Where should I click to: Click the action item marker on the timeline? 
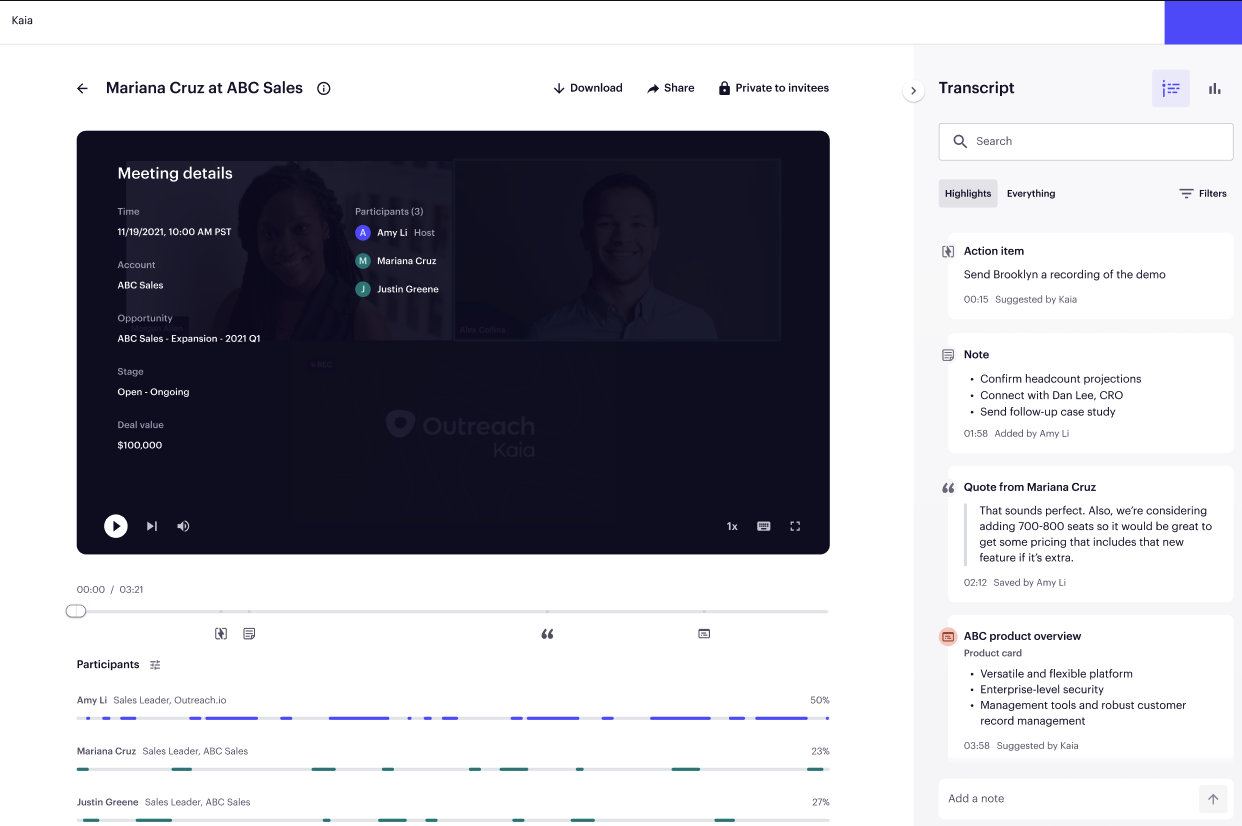(220, 633)
